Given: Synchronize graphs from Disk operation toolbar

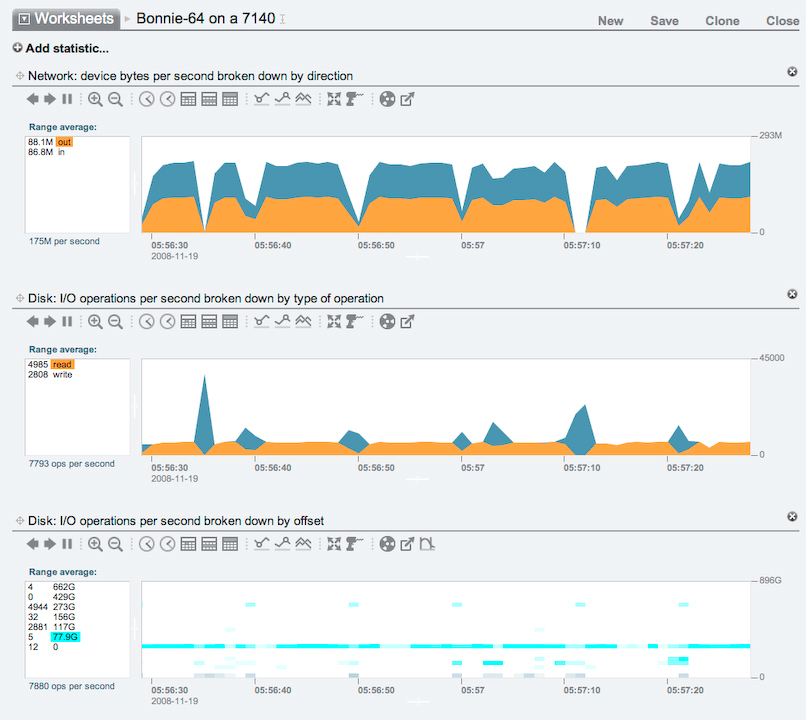Looking at the screenshot, I should 334,322.
